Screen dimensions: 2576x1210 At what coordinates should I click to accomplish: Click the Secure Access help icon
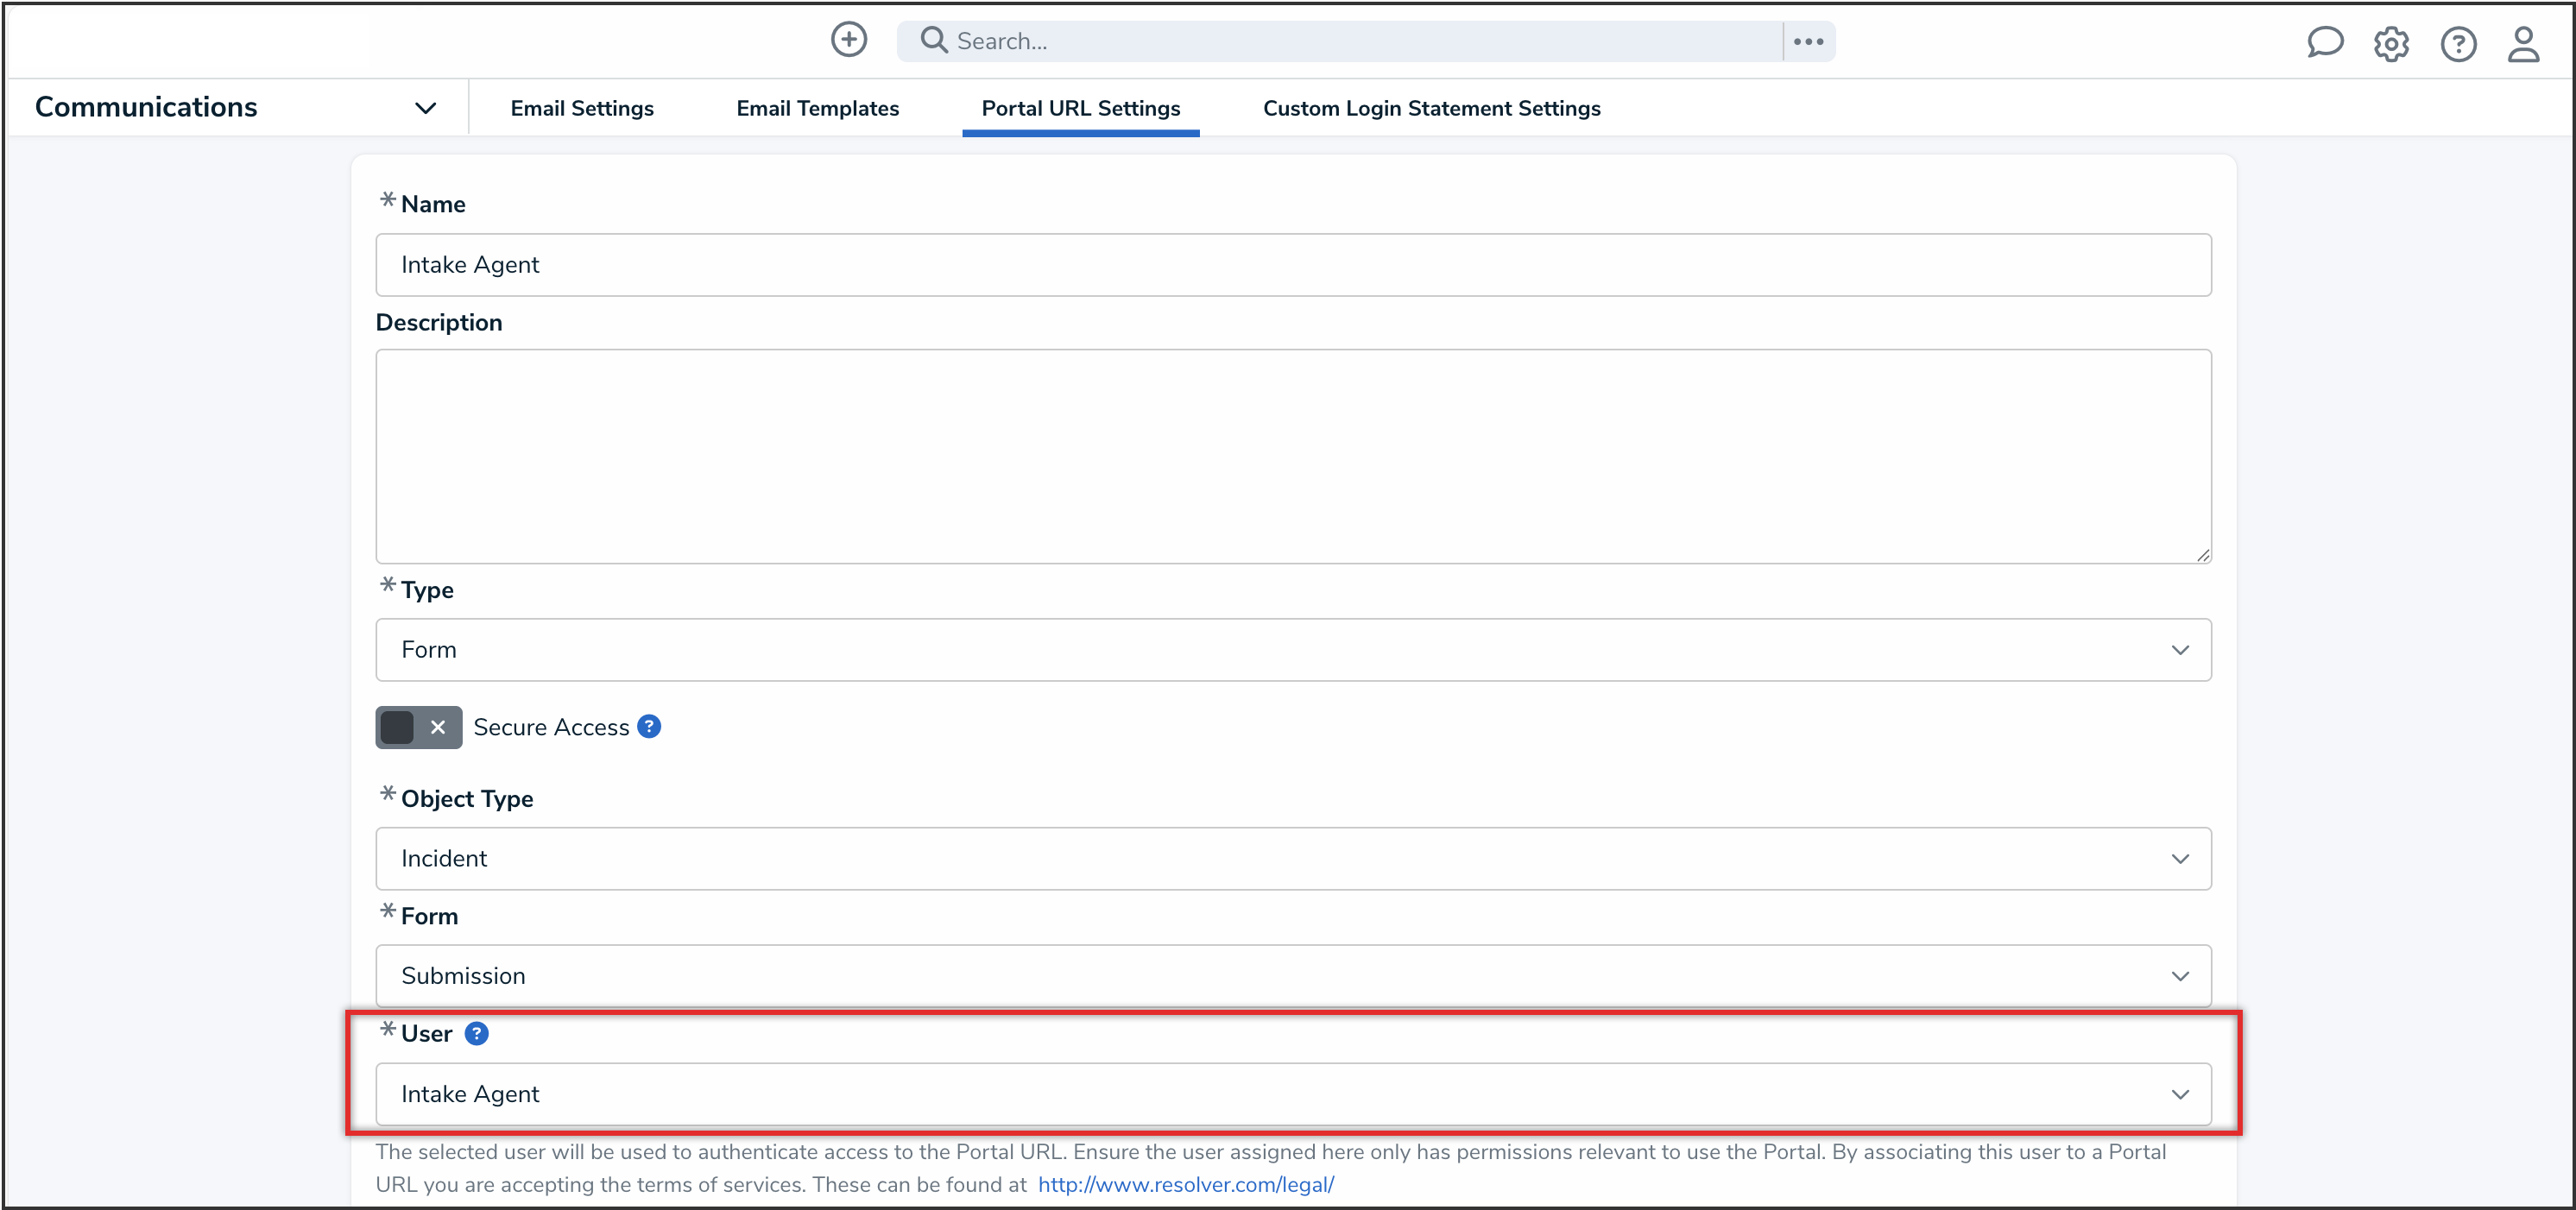tap(649, 727)
